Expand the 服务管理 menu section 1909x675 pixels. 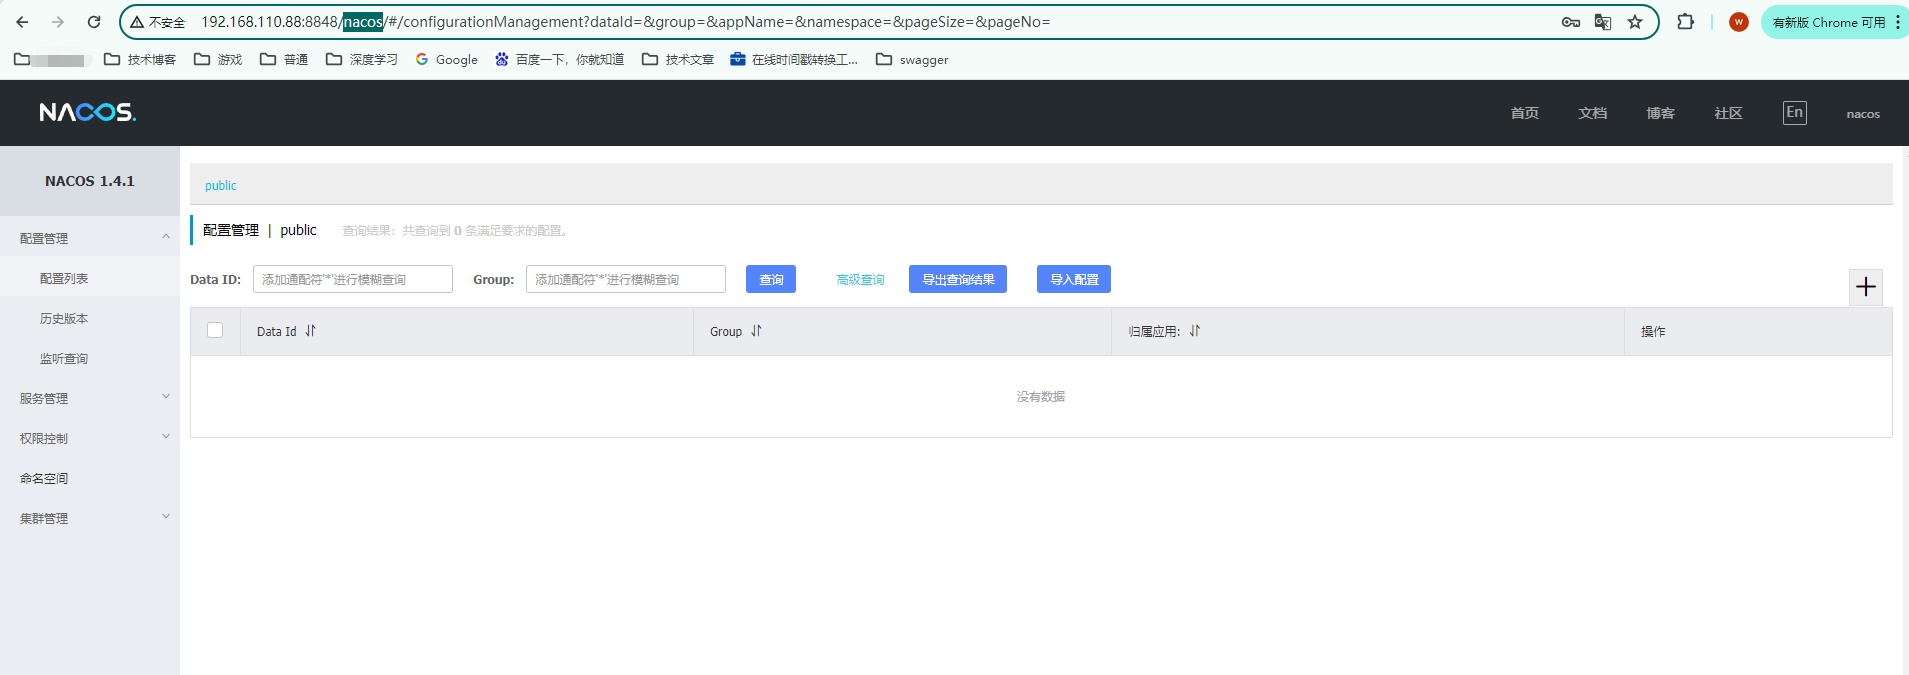click(x=90, y=398)
